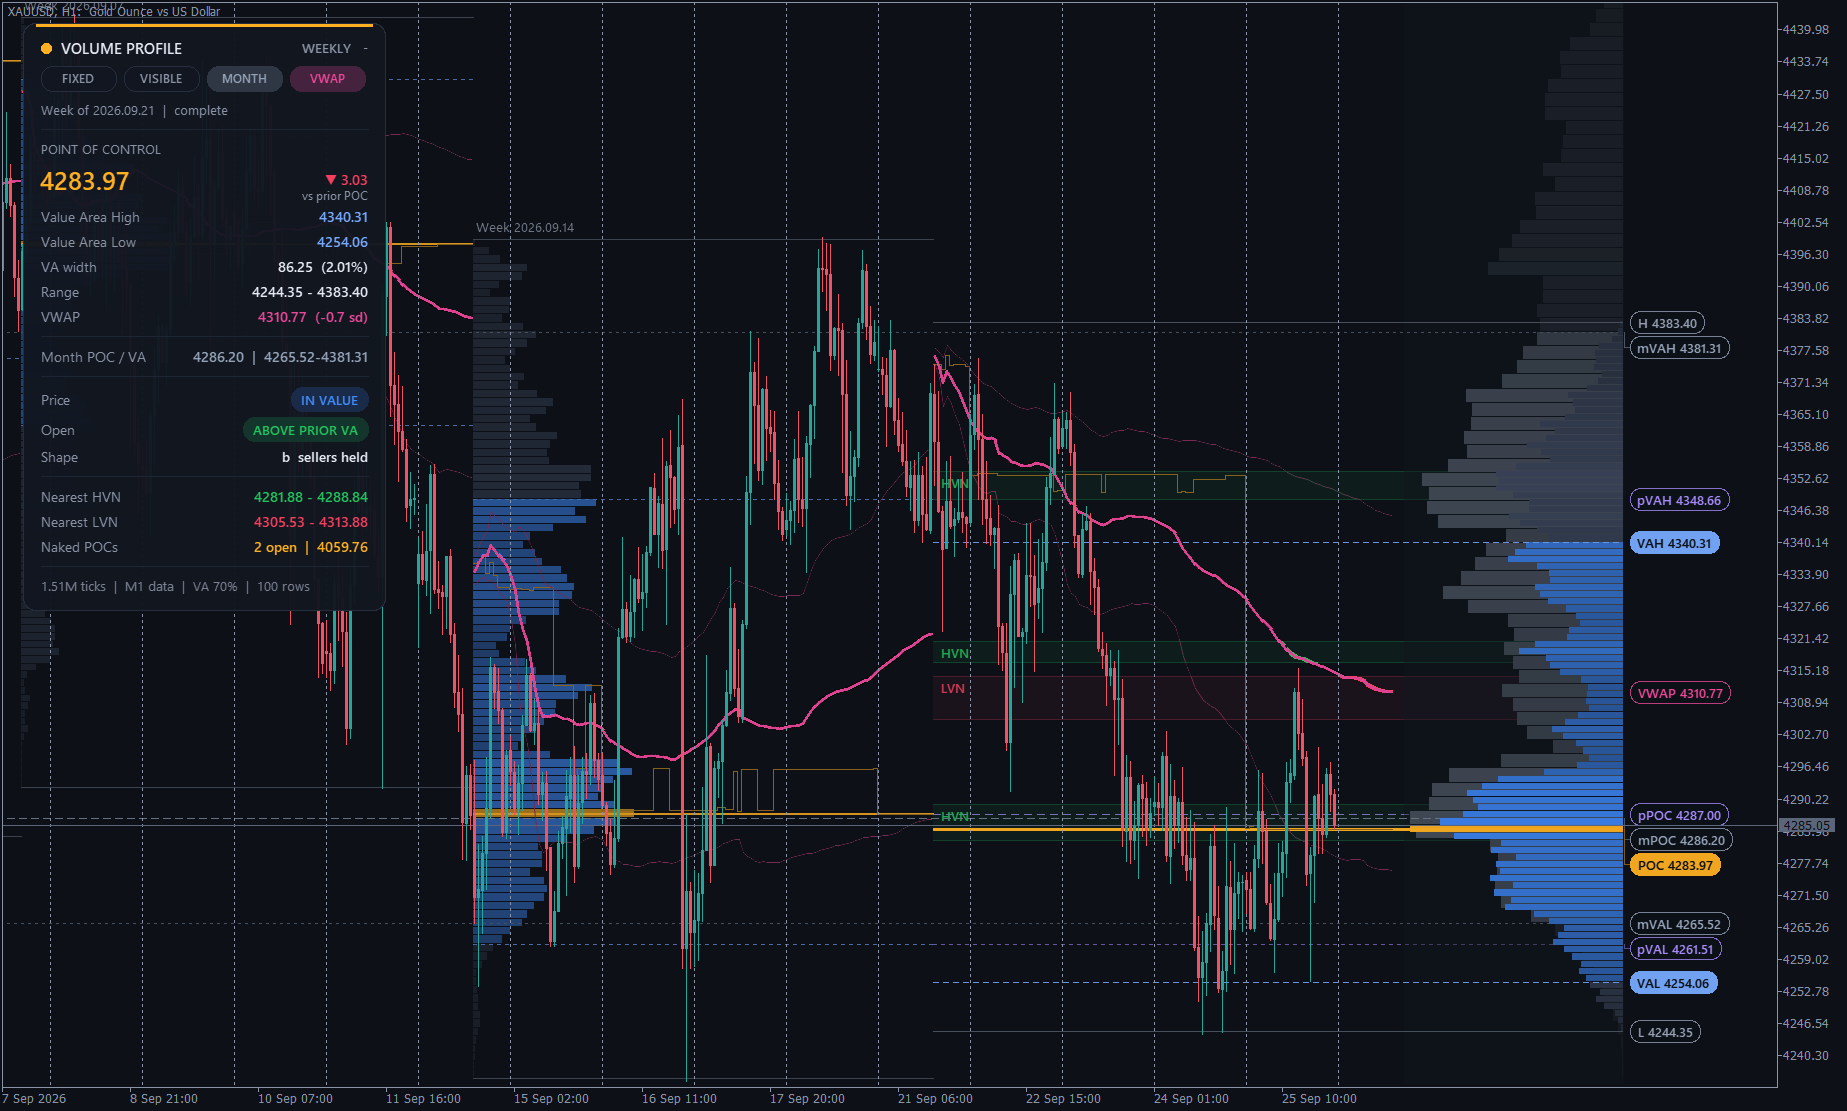Click the 21 Sep 06:00 time axis label
The width and height of the screenshot is (1847, 1111).
(935, 1098)
